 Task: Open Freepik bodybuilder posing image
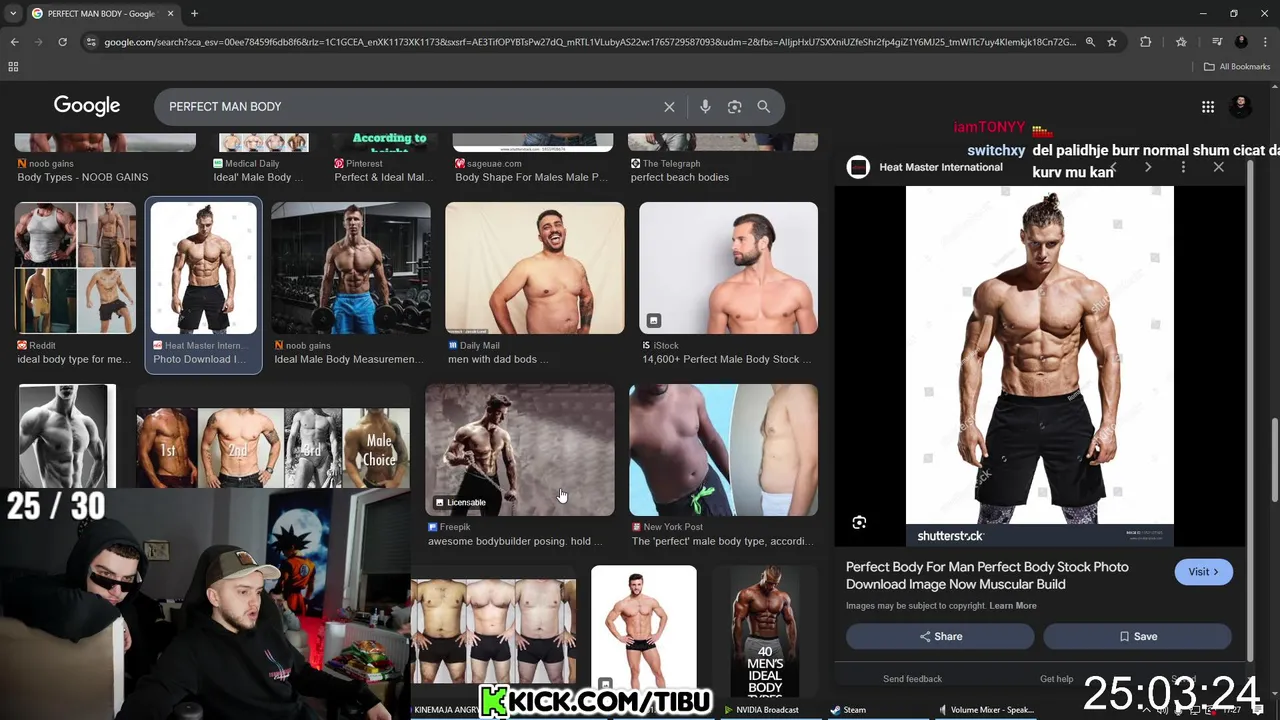click(x=520, y=450)
